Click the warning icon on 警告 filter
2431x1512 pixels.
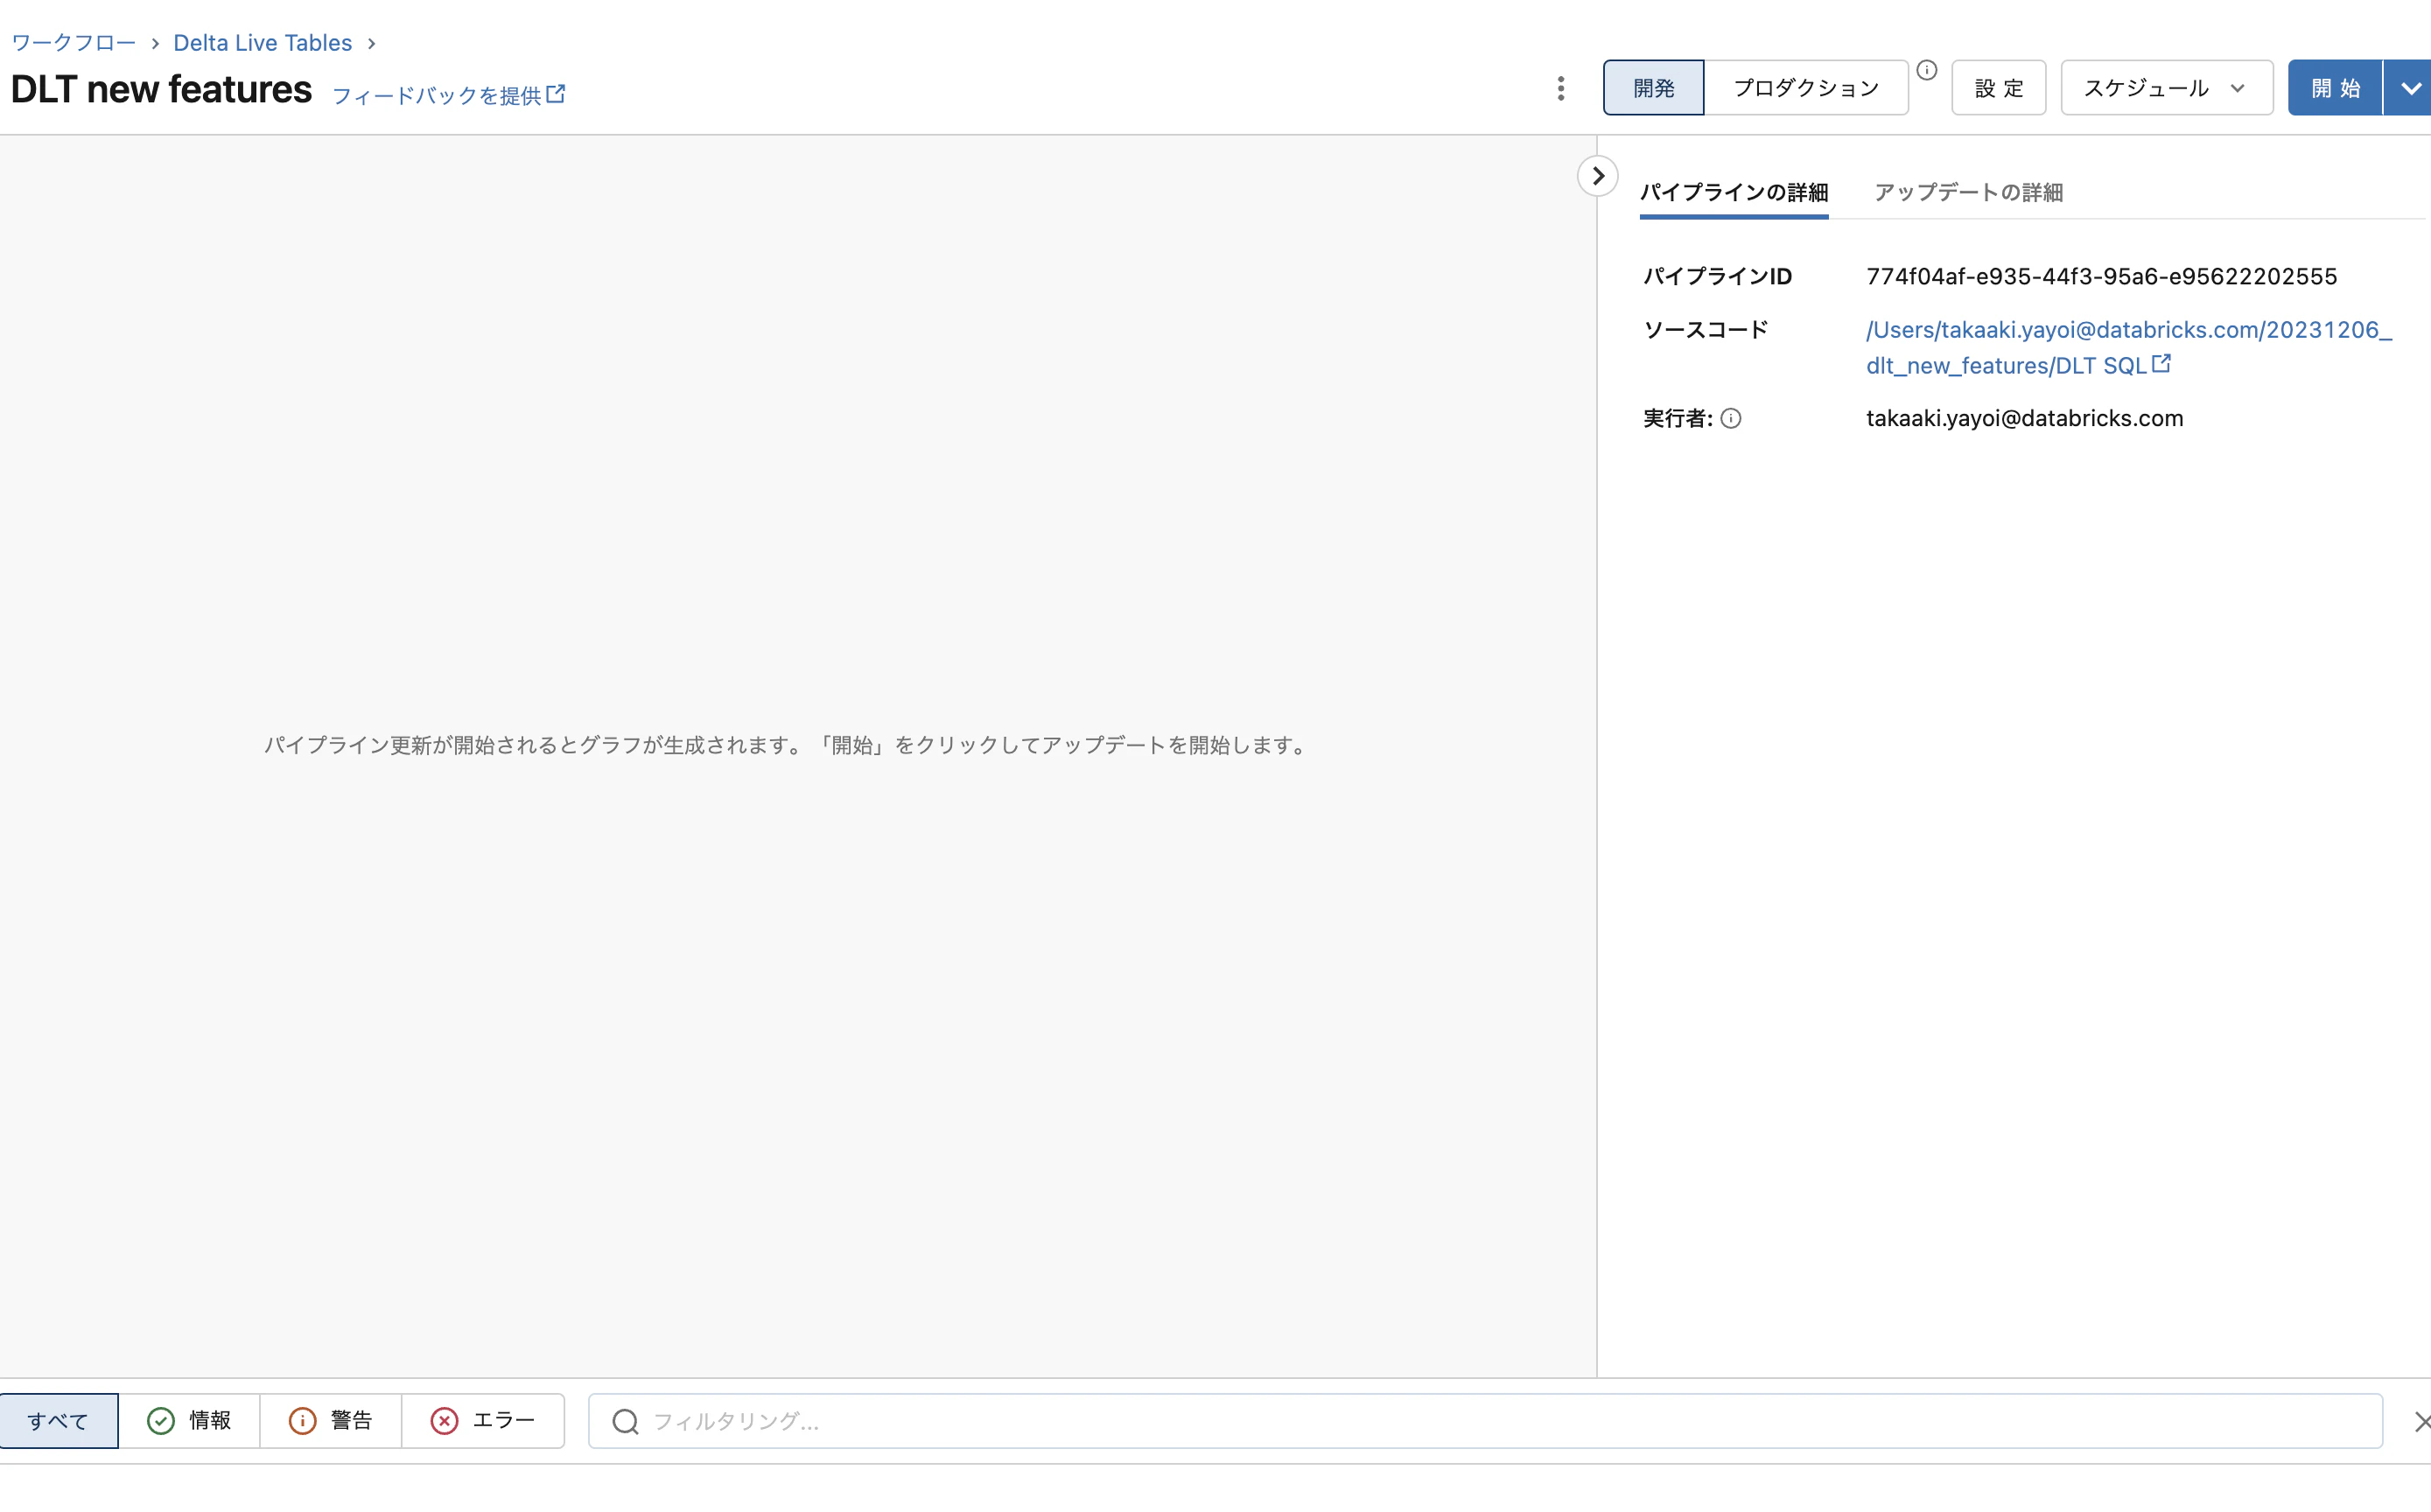303,1420
